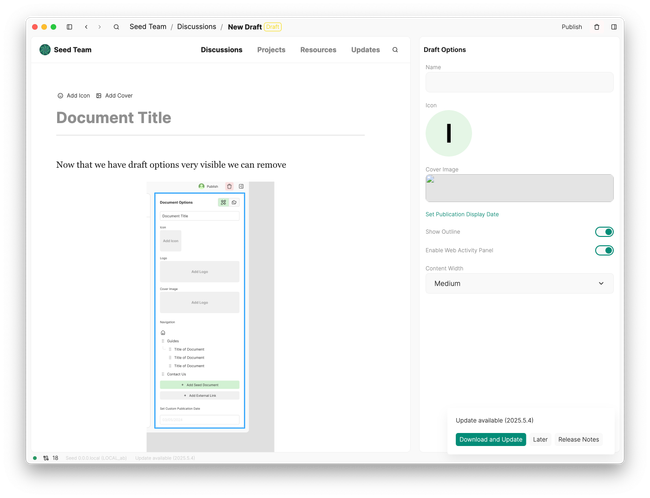The image size is (650, 498).
Task: Click the Publish button
Action: [x=572, y=27]
